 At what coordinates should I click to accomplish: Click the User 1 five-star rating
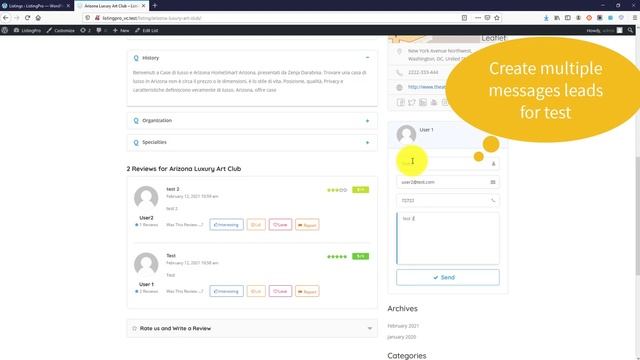337,256
